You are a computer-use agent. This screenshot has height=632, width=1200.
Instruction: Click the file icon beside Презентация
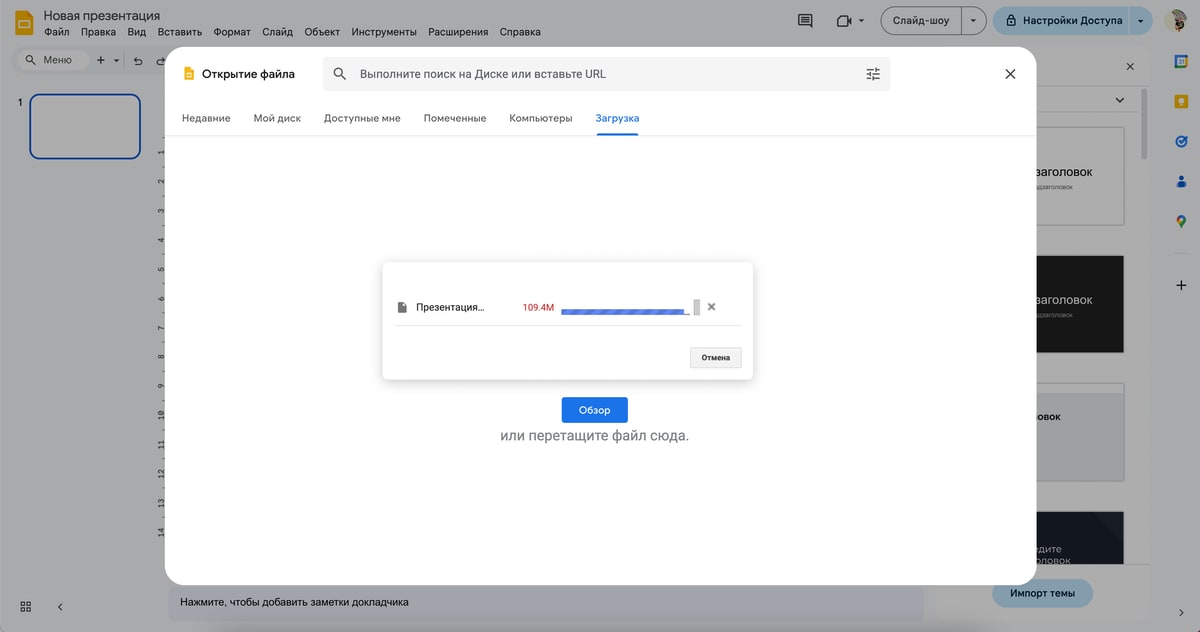click(402, 307)
